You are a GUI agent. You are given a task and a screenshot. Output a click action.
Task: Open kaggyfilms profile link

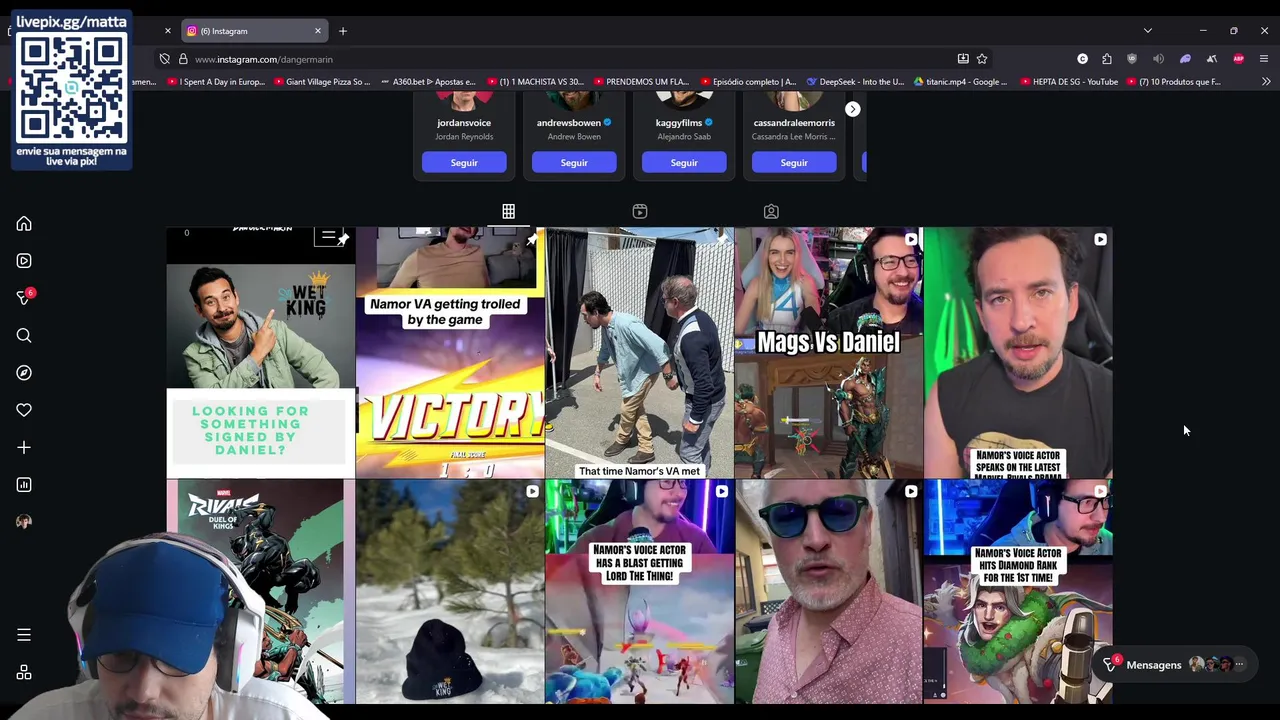click(x=679, y=123)
